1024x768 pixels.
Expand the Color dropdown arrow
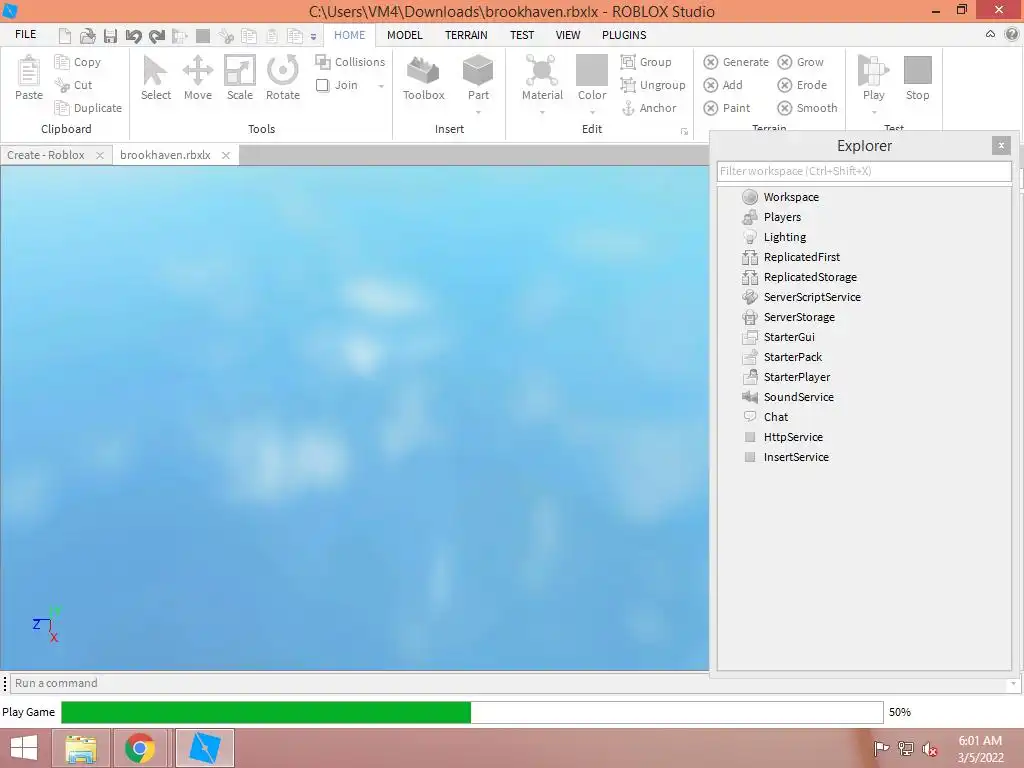[592, 112]
